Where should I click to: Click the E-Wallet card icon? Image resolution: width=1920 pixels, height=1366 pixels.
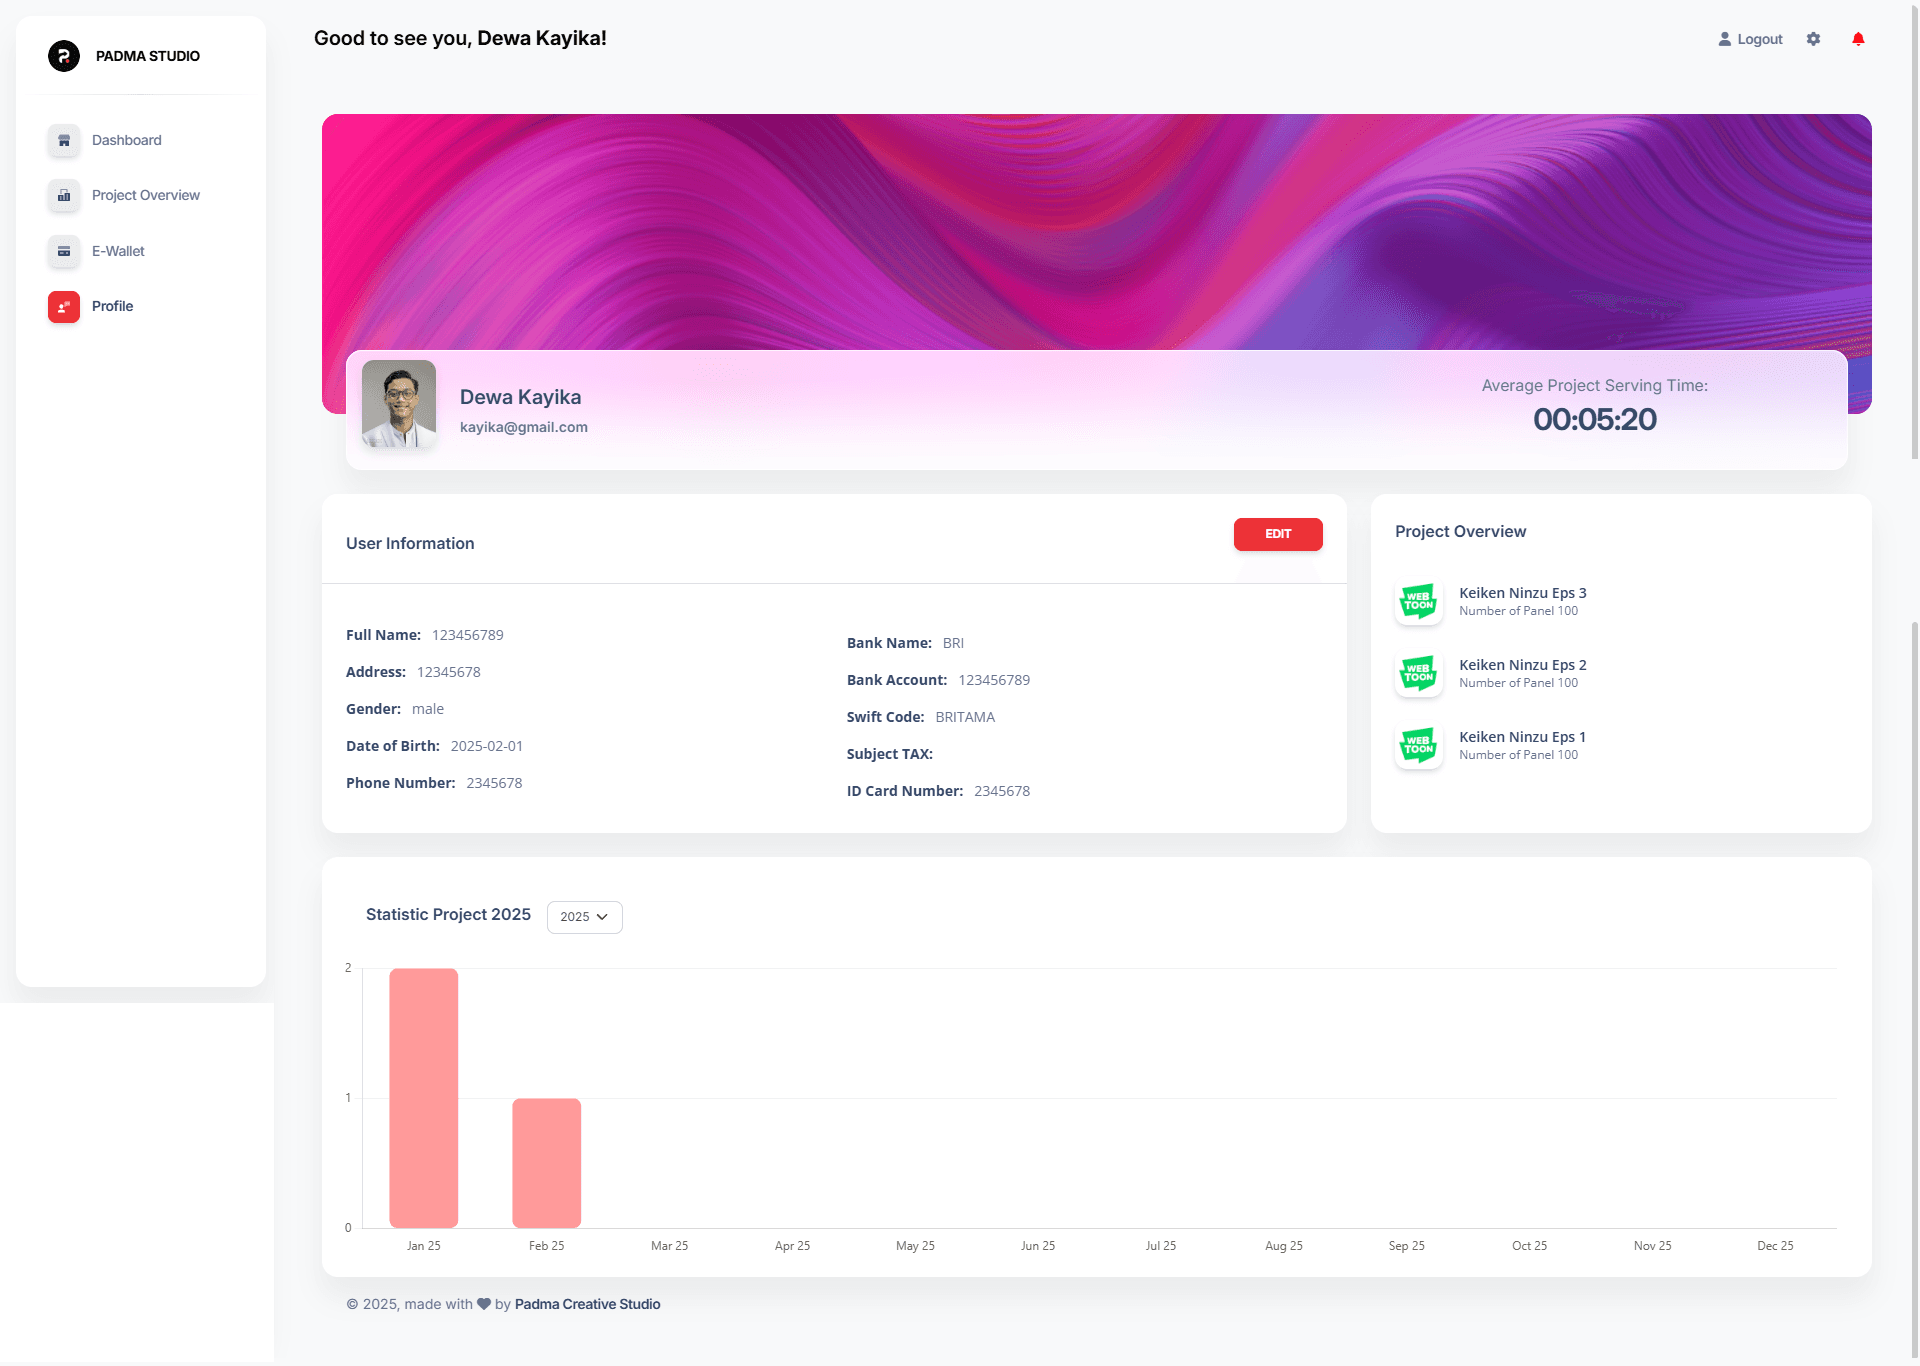(x=64, y=251)
